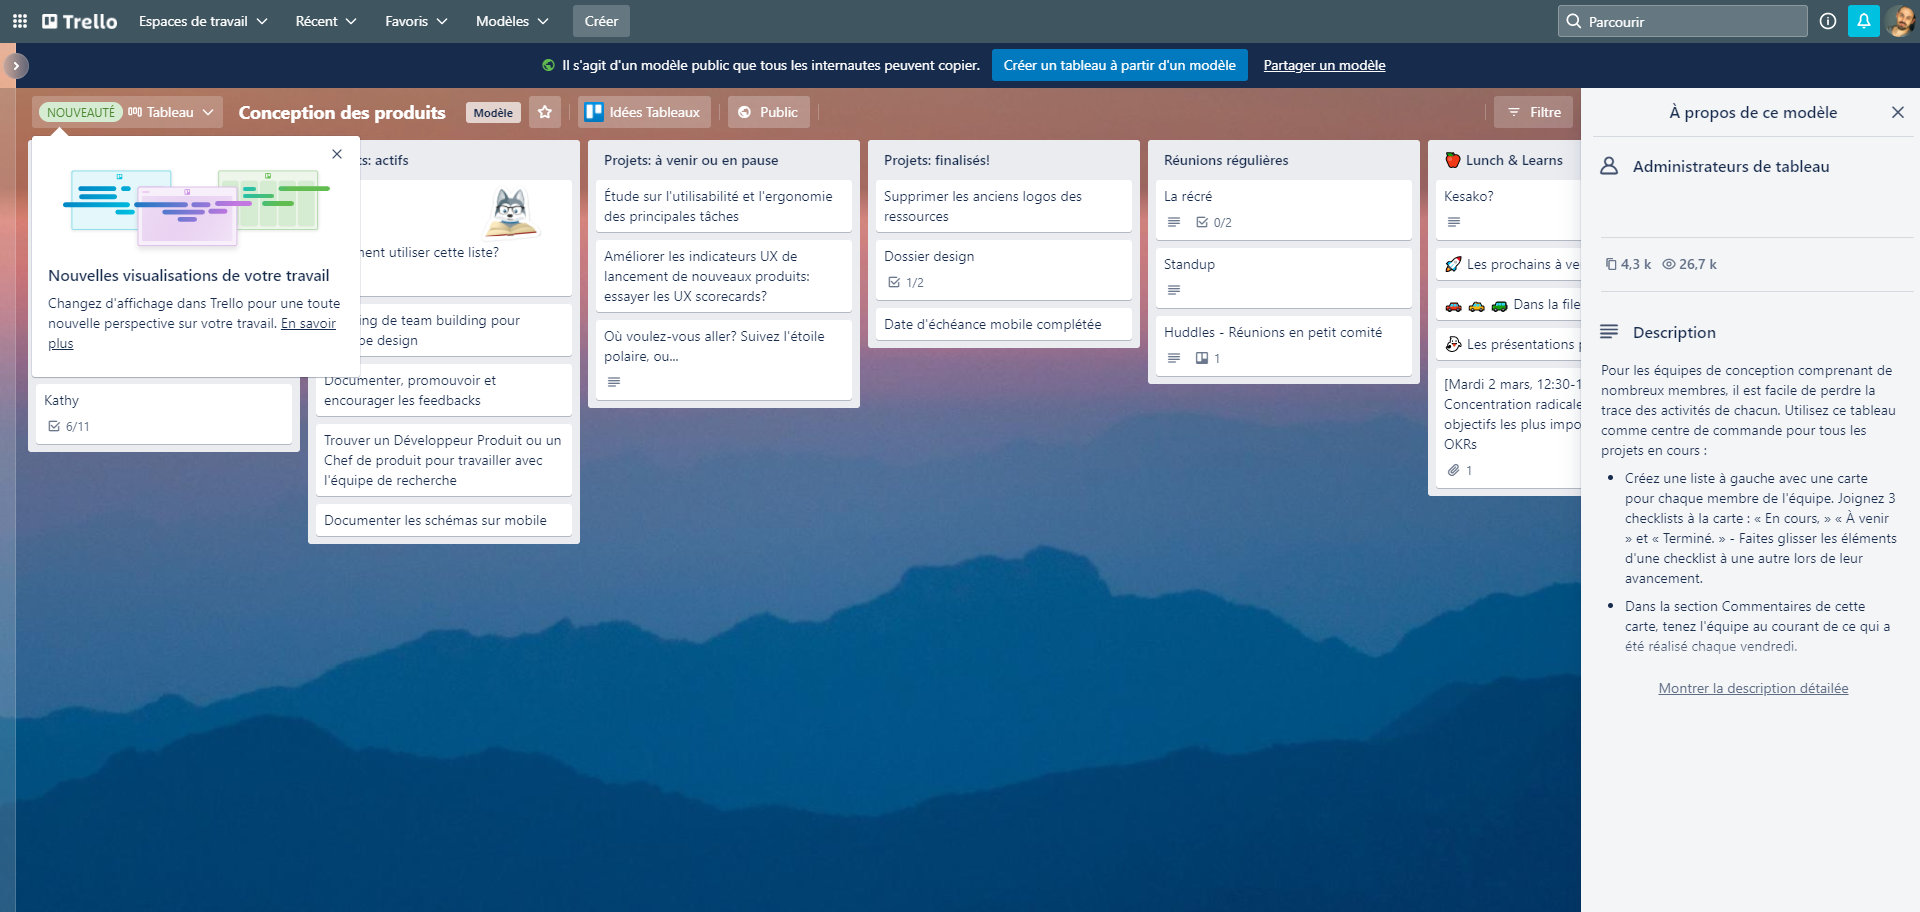This screenshot has width=1920, height=912.
Task: Click the Conception des produits board title
Action: coord(342,112)
